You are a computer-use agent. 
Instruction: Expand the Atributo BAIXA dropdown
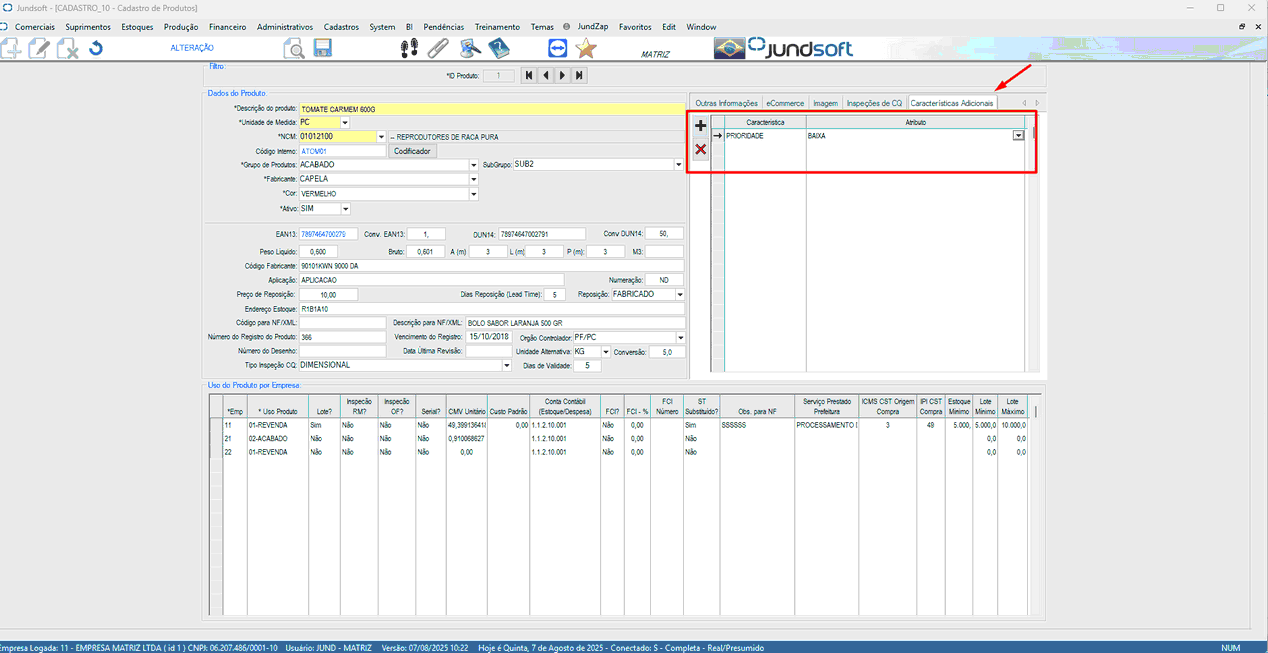[1018, 136]
